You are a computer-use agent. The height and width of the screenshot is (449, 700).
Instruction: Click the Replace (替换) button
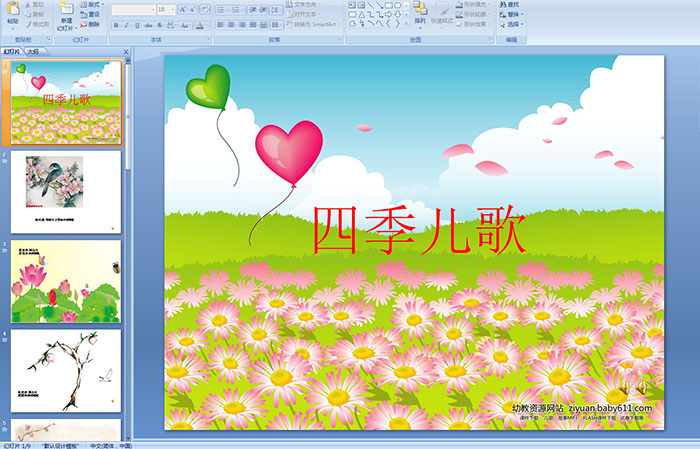[x=513, y=14]
